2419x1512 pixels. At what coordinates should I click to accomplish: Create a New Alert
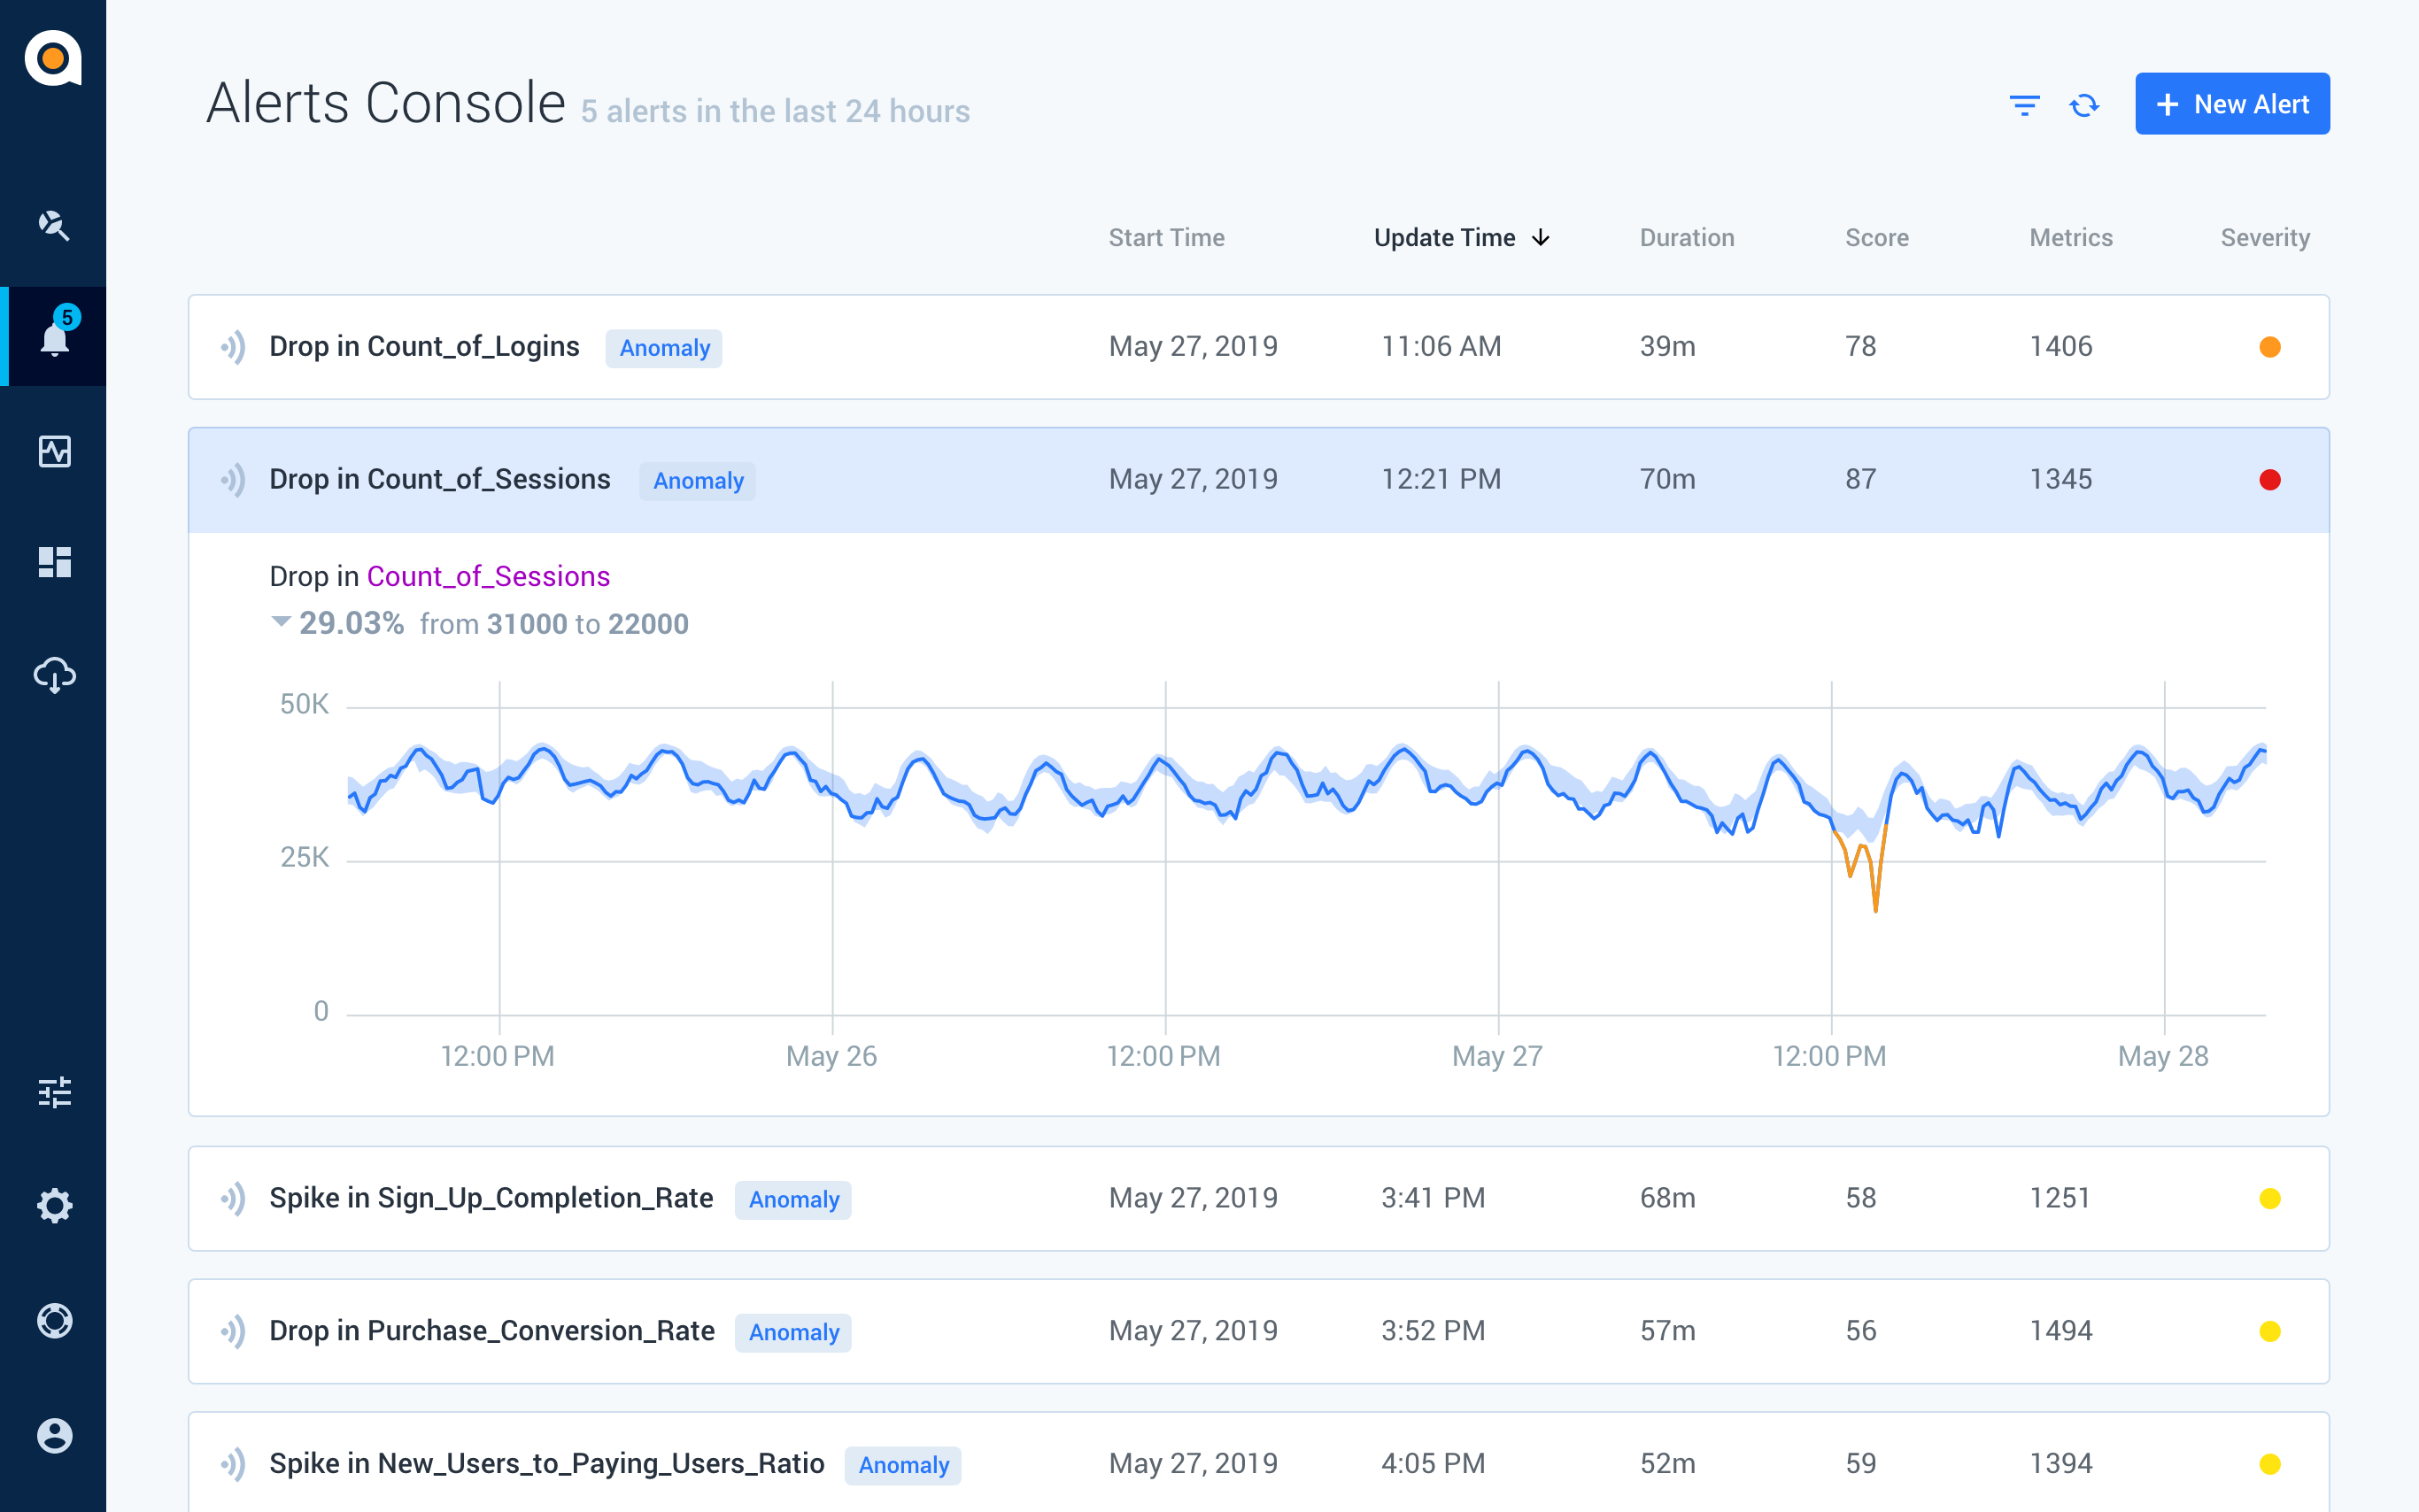pyautogui.click(x=2232, y=104)
